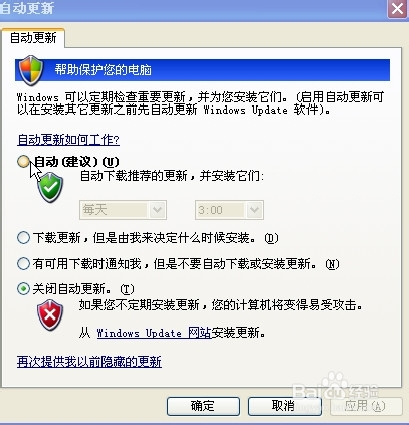Switch to the 自动更新 tab
This screenshot has width=409, height=425.
point(33,38)
